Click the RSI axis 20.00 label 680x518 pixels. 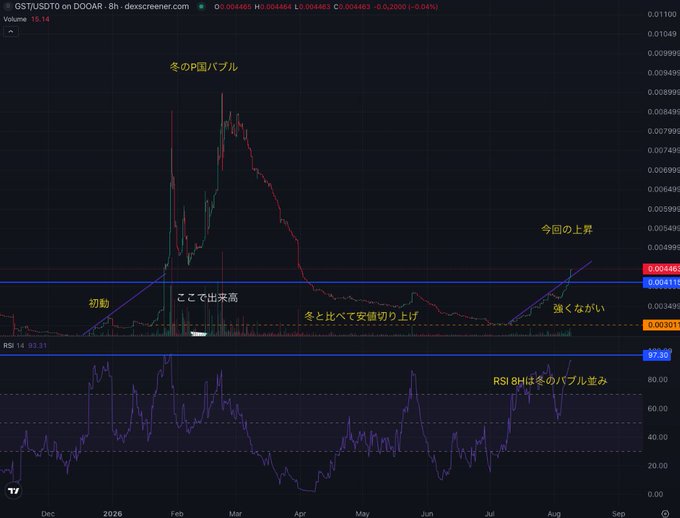click(x=657, y=466)
